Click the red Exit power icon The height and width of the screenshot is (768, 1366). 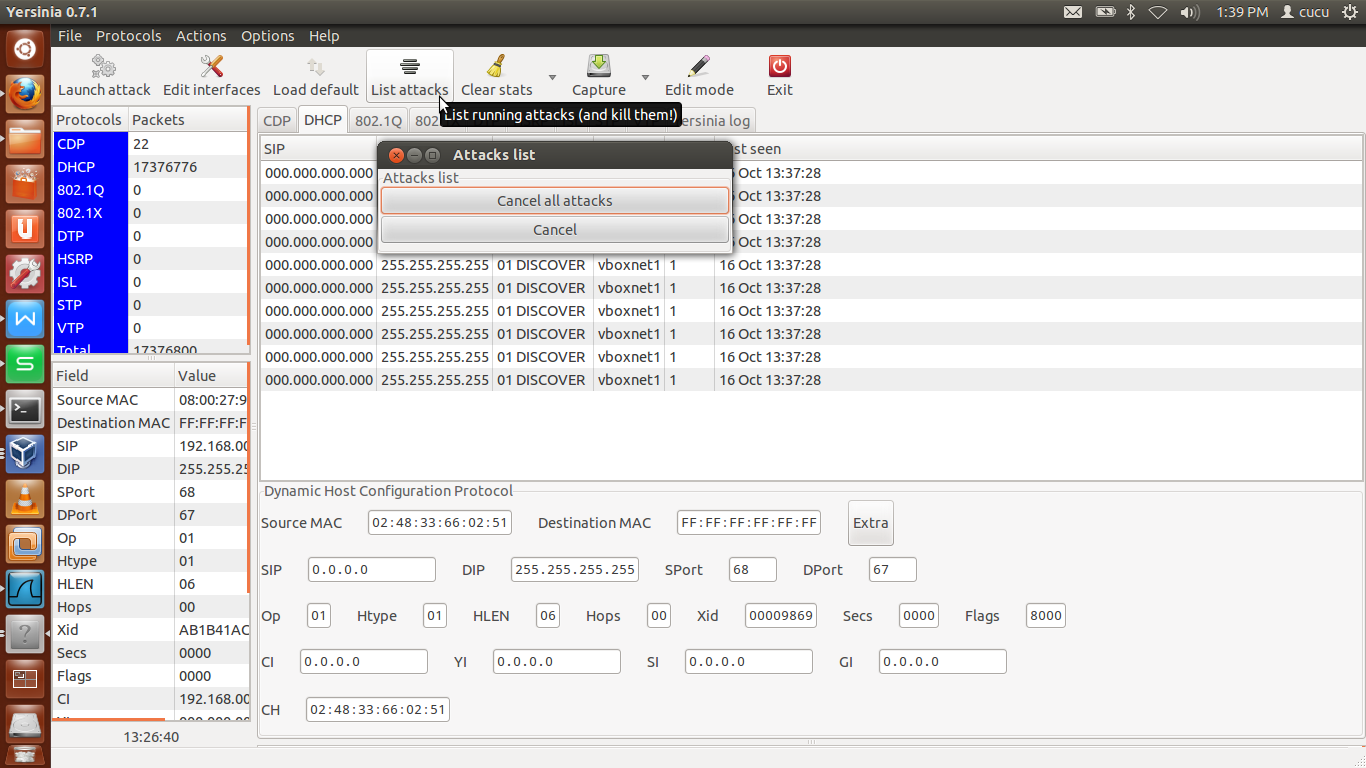tap(780, 66)
